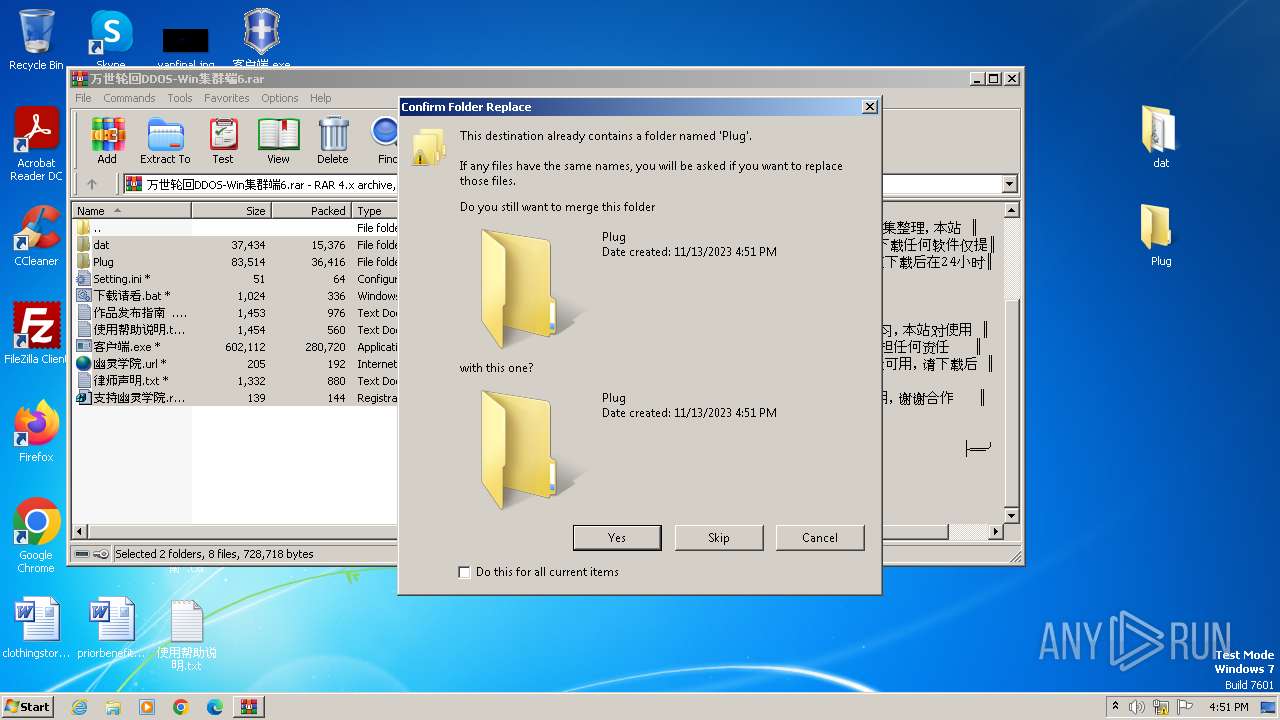The height and width of the screenshot is (720, 1280).
Task: Click the WinRAR taskbar button
Action: (249, 707)
